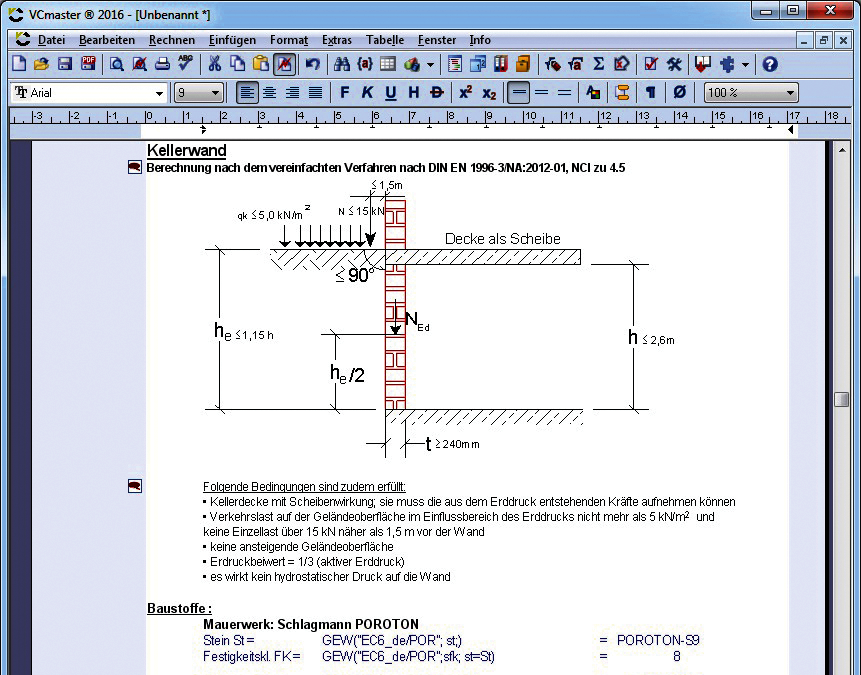The width and height of the screenshot is (861, 675).
Task: Click the scroll up arrow of document scrollbar
Action: tap(842, 149)
